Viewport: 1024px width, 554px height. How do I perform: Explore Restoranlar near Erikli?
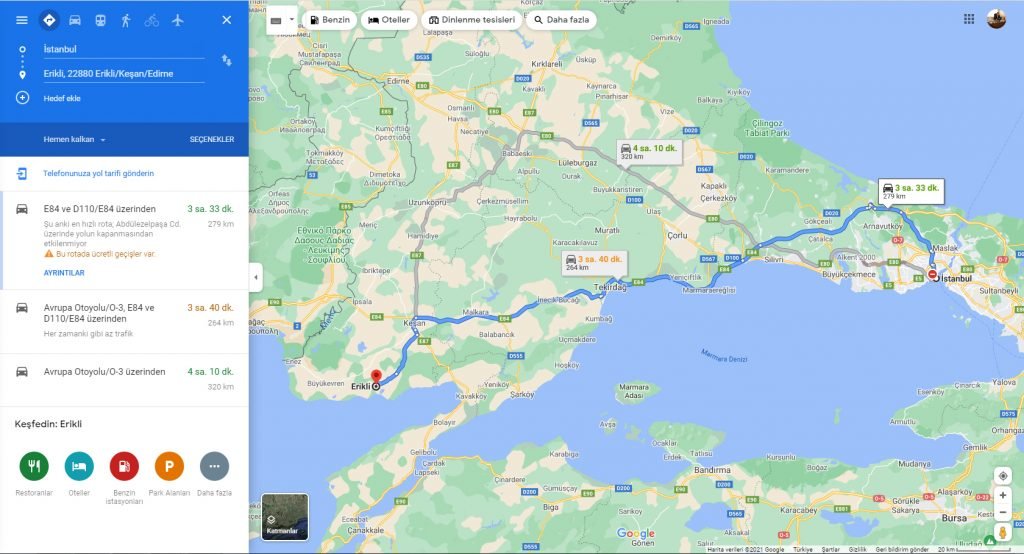pos(33,466)
